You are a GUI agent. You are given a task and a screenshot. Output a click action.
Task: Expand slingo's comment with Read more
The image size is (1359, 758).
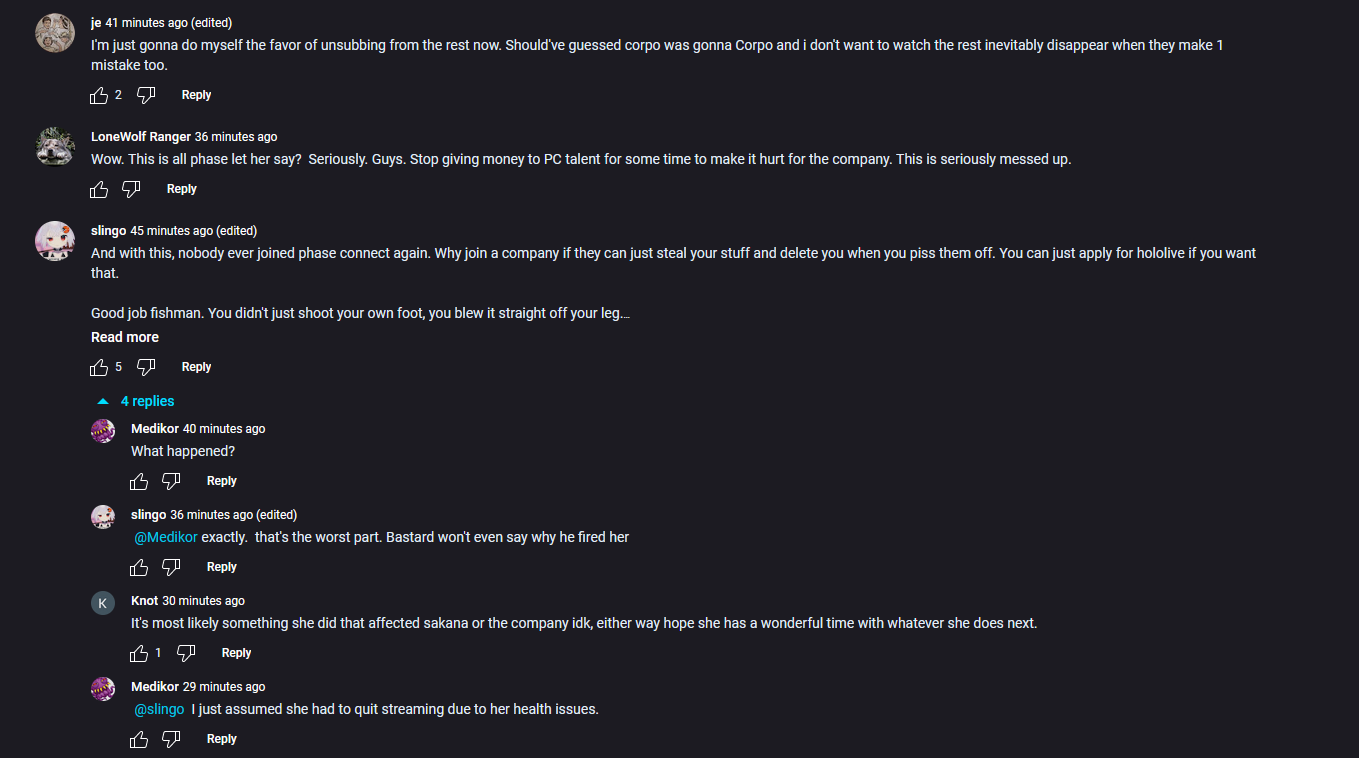(125, 337)
